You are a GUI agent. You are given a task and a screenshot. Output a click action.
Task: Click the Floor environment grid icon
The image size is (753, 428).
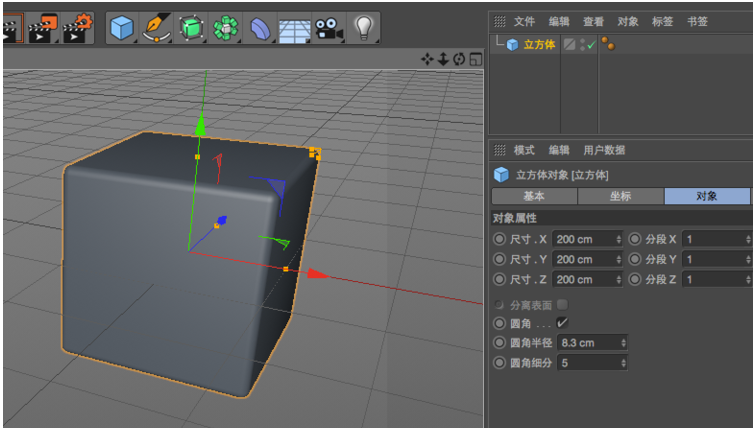(293, 29)
